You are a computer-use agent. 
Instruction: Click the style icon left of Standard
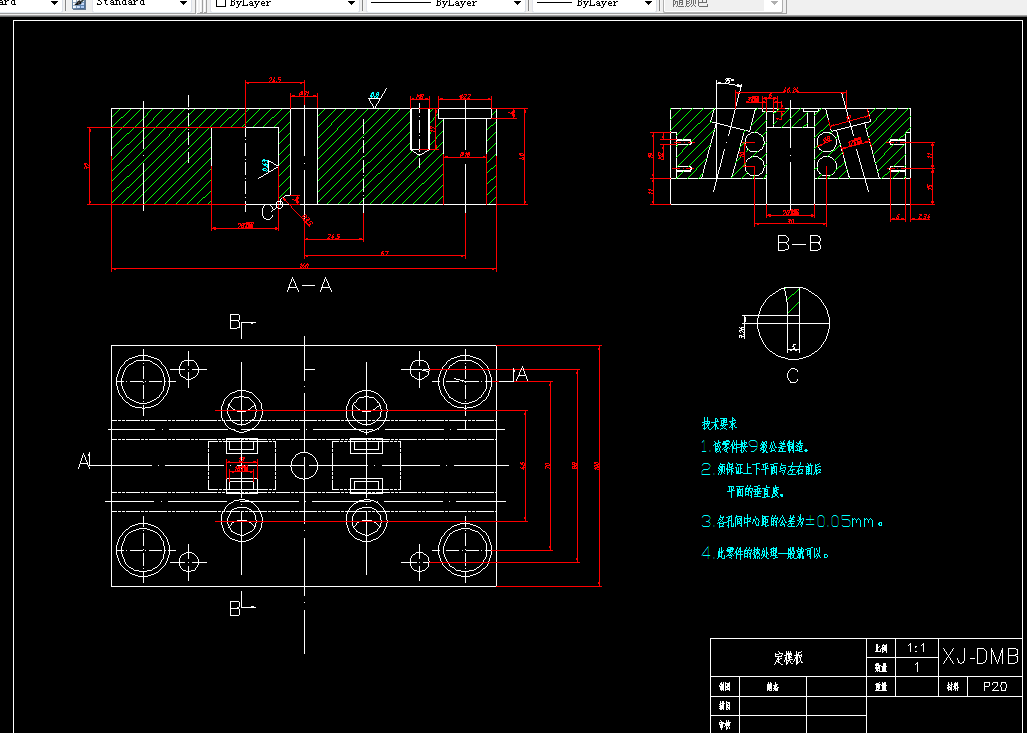(79, 4)
